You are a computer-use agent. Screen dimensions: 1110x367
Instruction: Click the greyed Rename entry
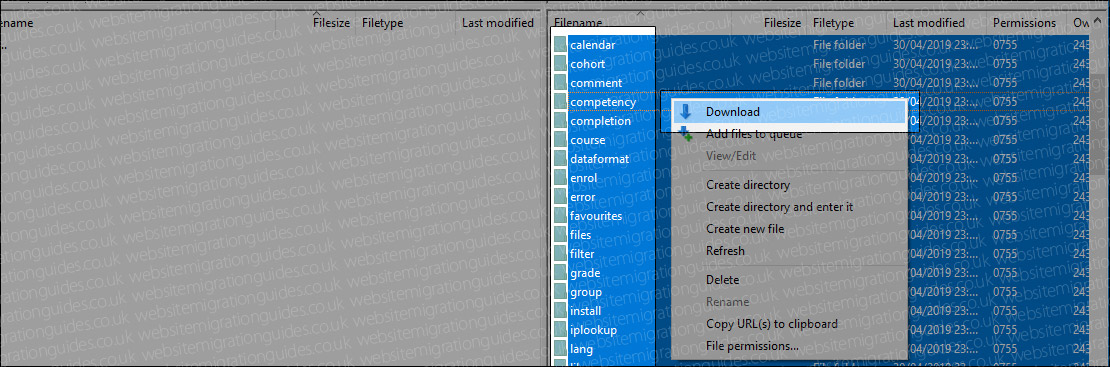(x=789, y=302)
